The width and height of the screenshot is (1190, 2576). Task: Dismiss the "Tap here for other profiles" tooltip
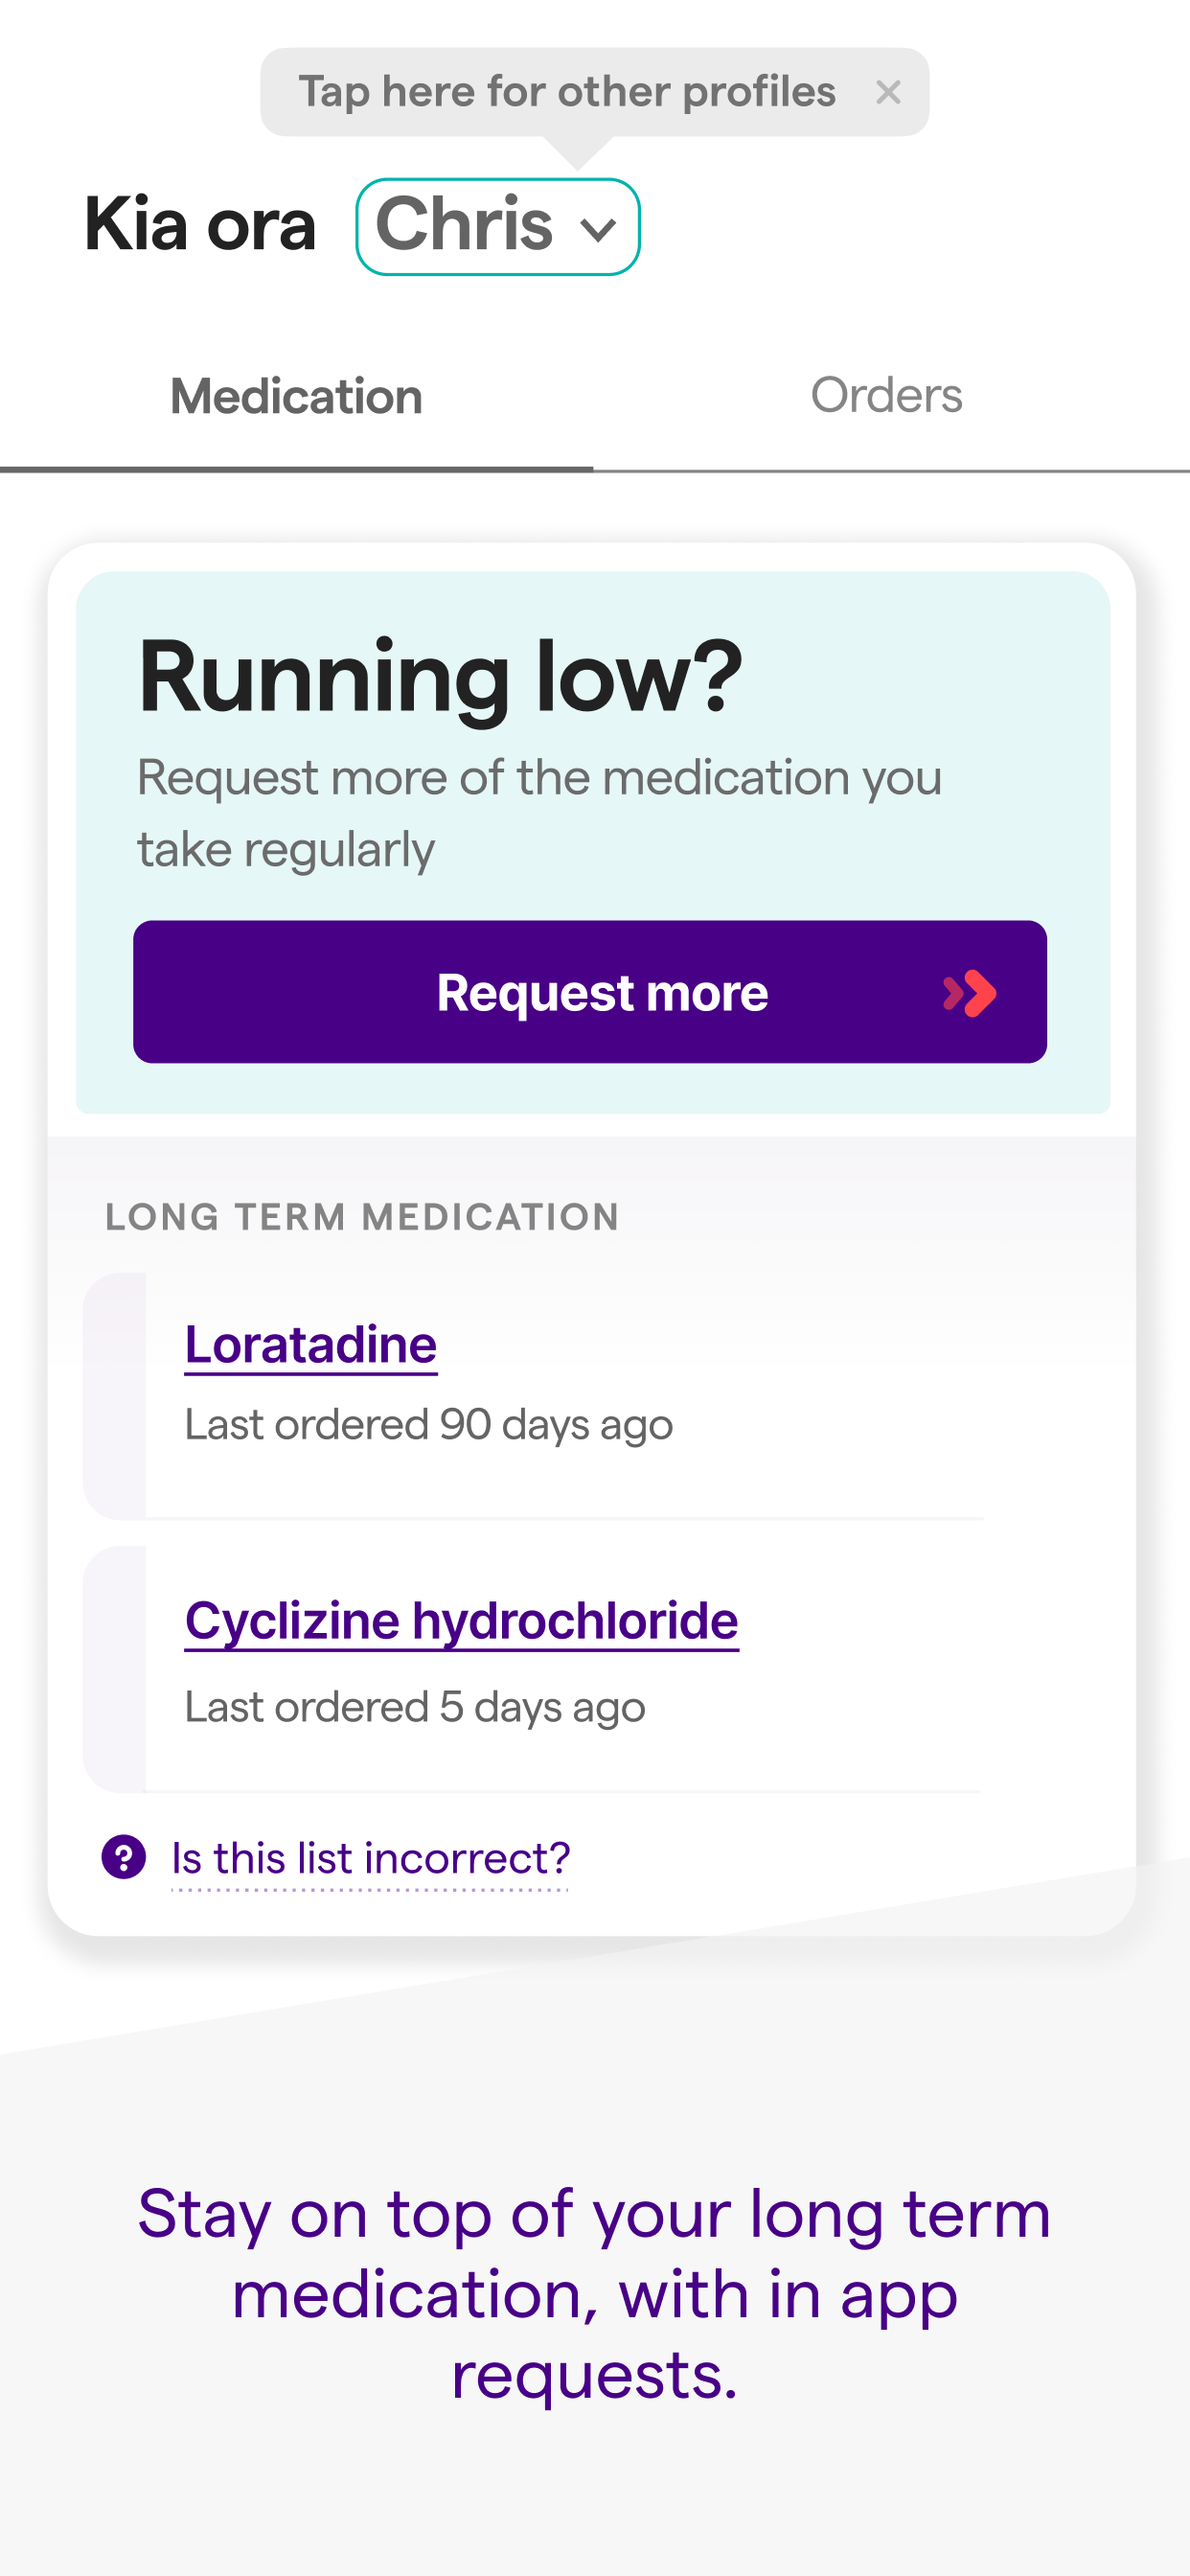[887, 93]
